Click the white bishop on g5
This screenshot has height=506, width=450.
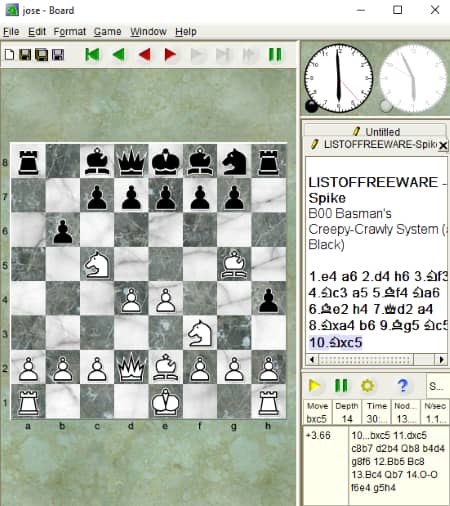tap(234, 265)
